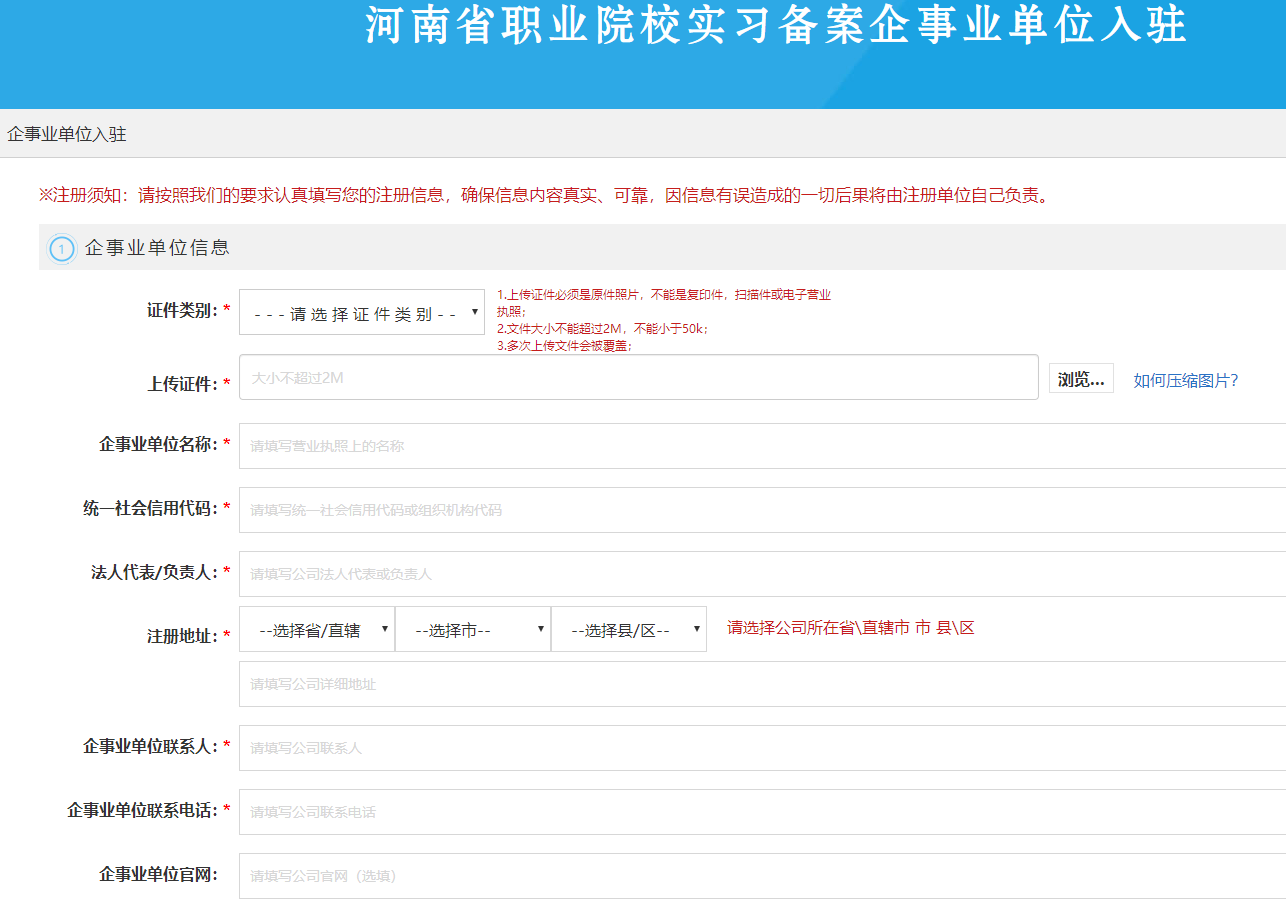1286x899 pixels.
Task: Click the 企事业单位信息 section header
Action: tap(157, 248)
